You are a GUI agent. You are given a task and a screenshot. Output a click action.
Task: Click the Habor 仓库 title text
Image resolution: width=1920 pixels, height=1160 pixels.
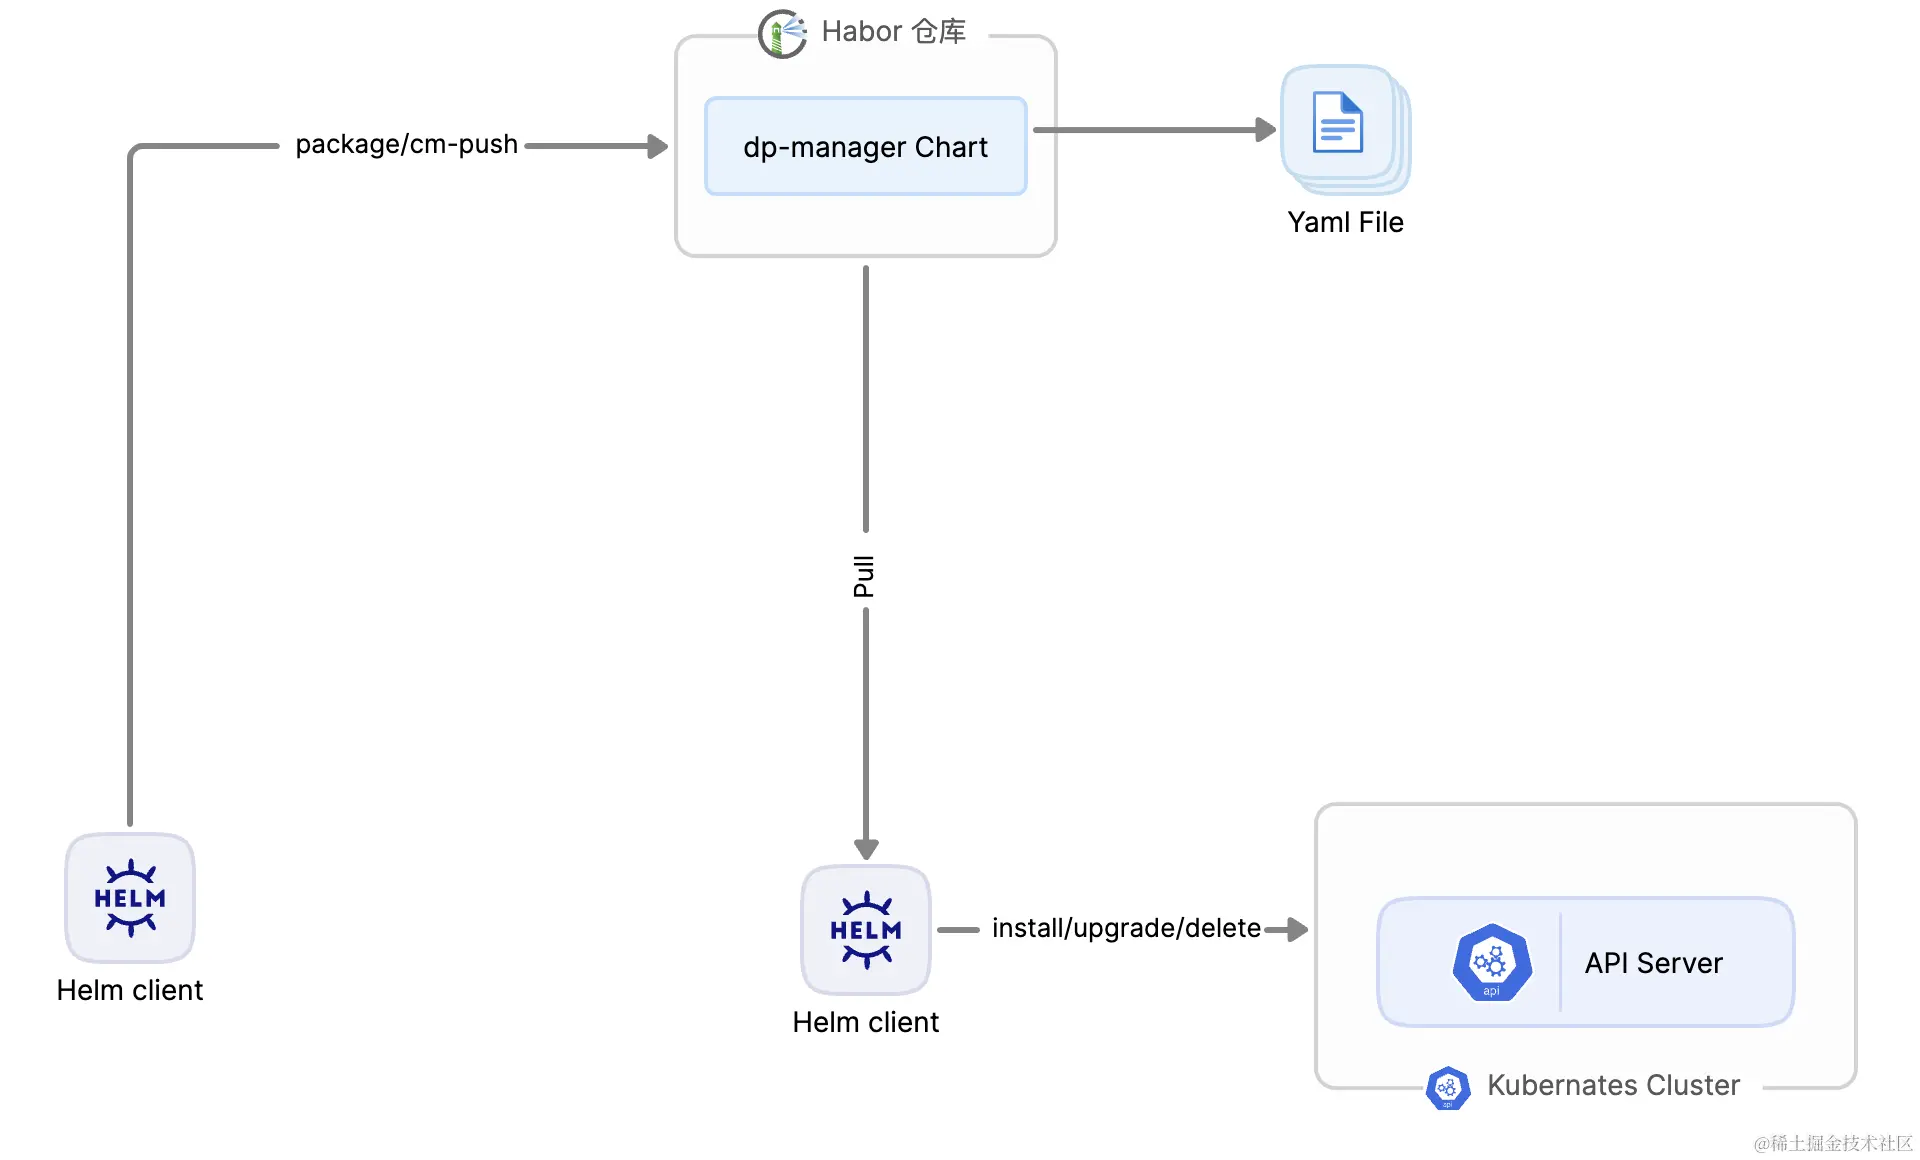click(894, 32)
